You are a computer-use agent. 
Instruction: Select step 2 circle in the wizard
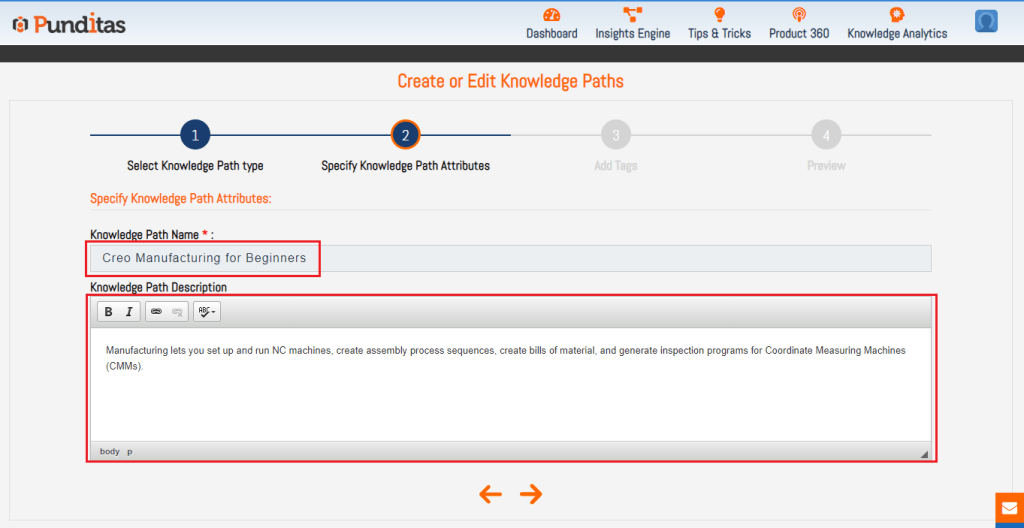coord(405,135)
